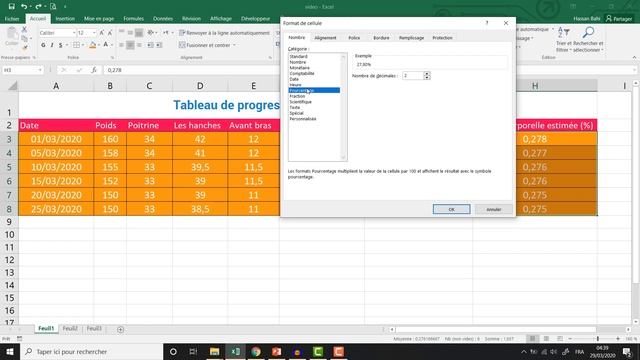The image size is (640, 360).
Task: Click the formula bar showing 0,278
Action: click(192, 70)
